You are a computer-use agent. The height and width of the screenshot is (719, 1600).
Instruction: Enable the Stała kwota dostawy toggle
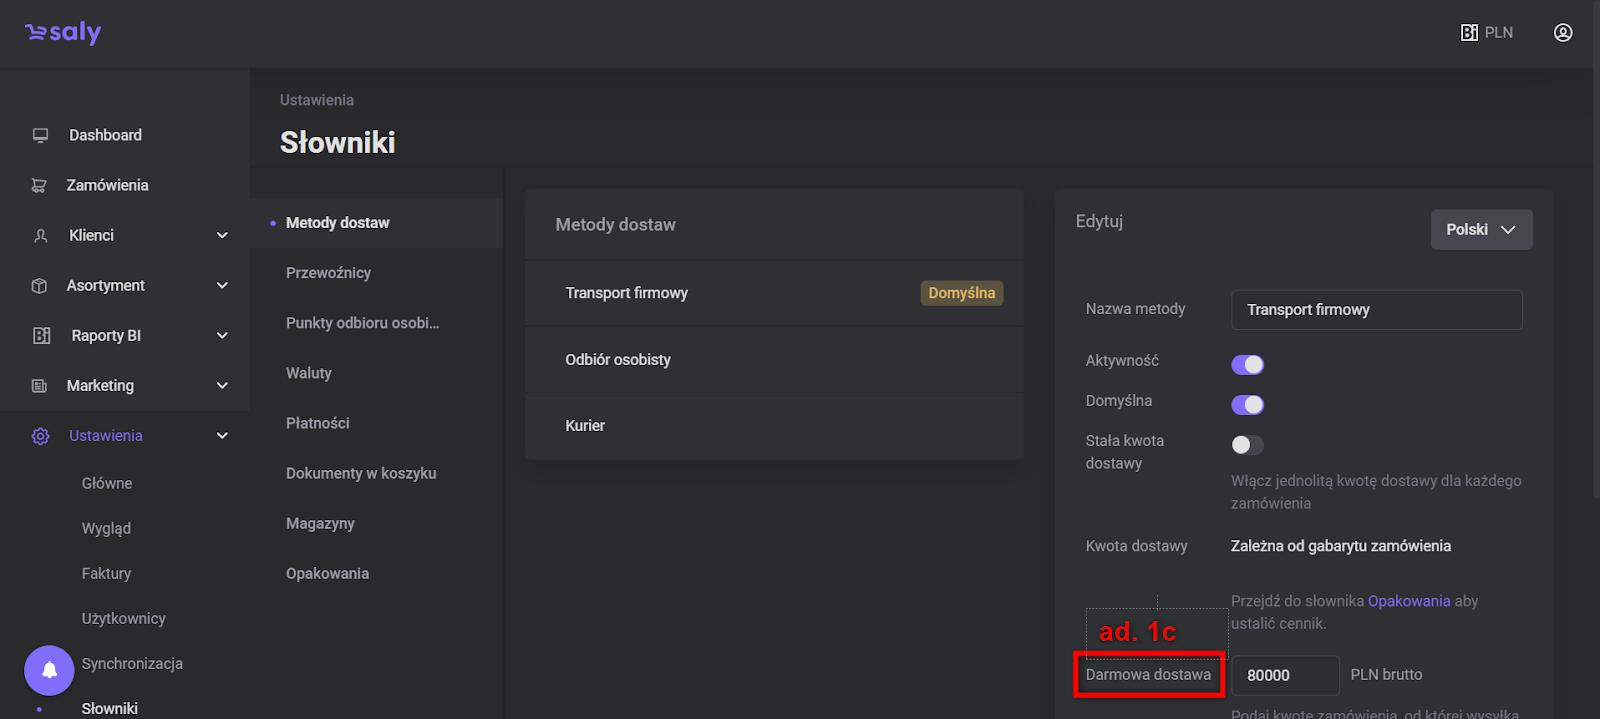[1247, 445]
